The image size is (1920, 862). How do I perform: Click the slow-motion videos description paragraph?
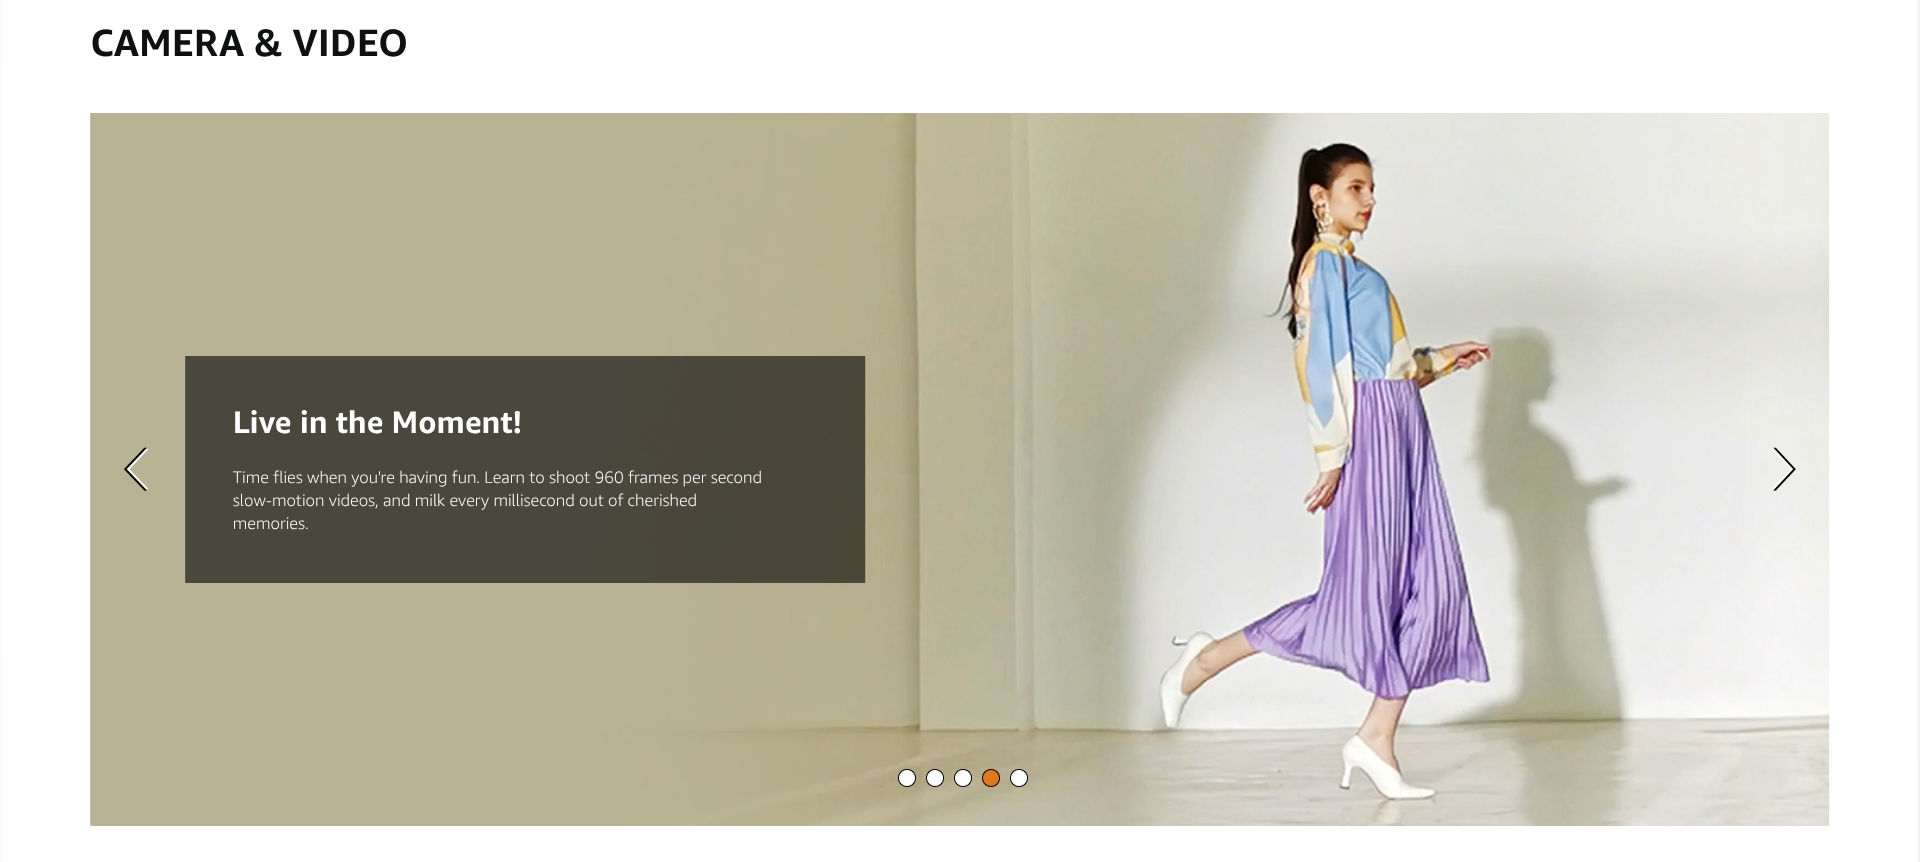point(497,500)
